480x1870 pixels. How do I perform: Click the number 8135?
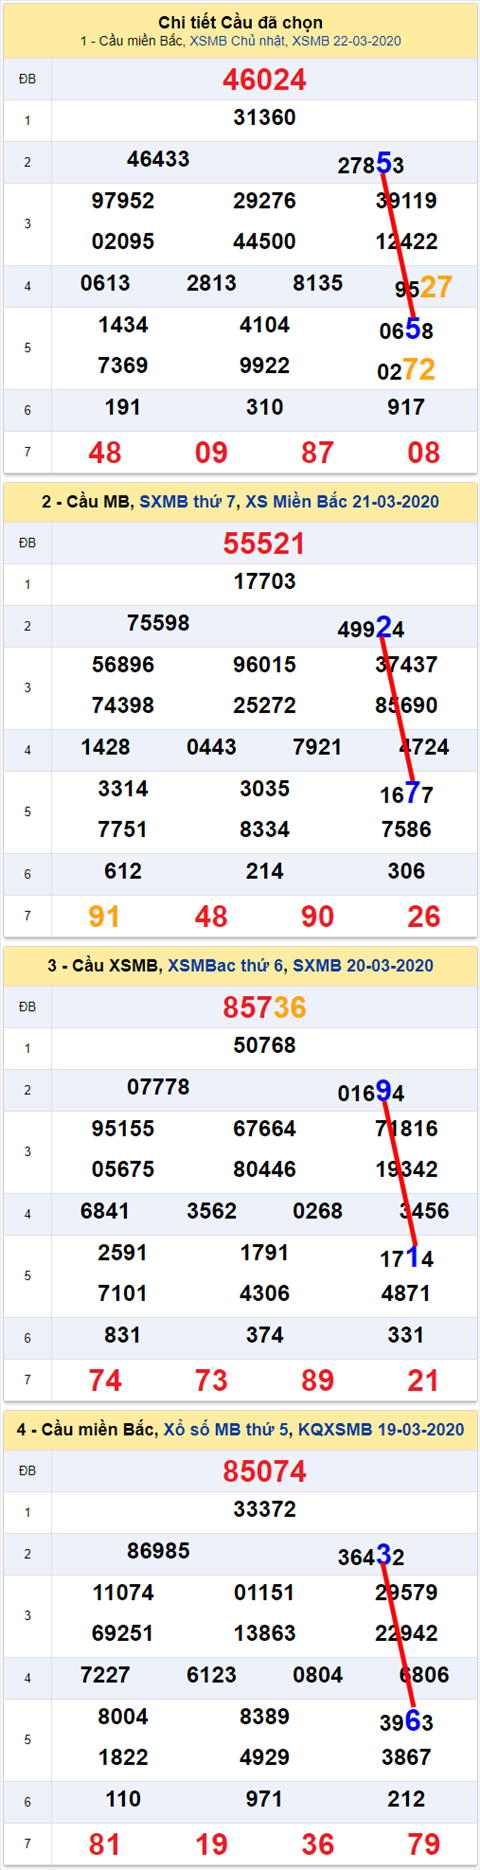coord(318,283)
